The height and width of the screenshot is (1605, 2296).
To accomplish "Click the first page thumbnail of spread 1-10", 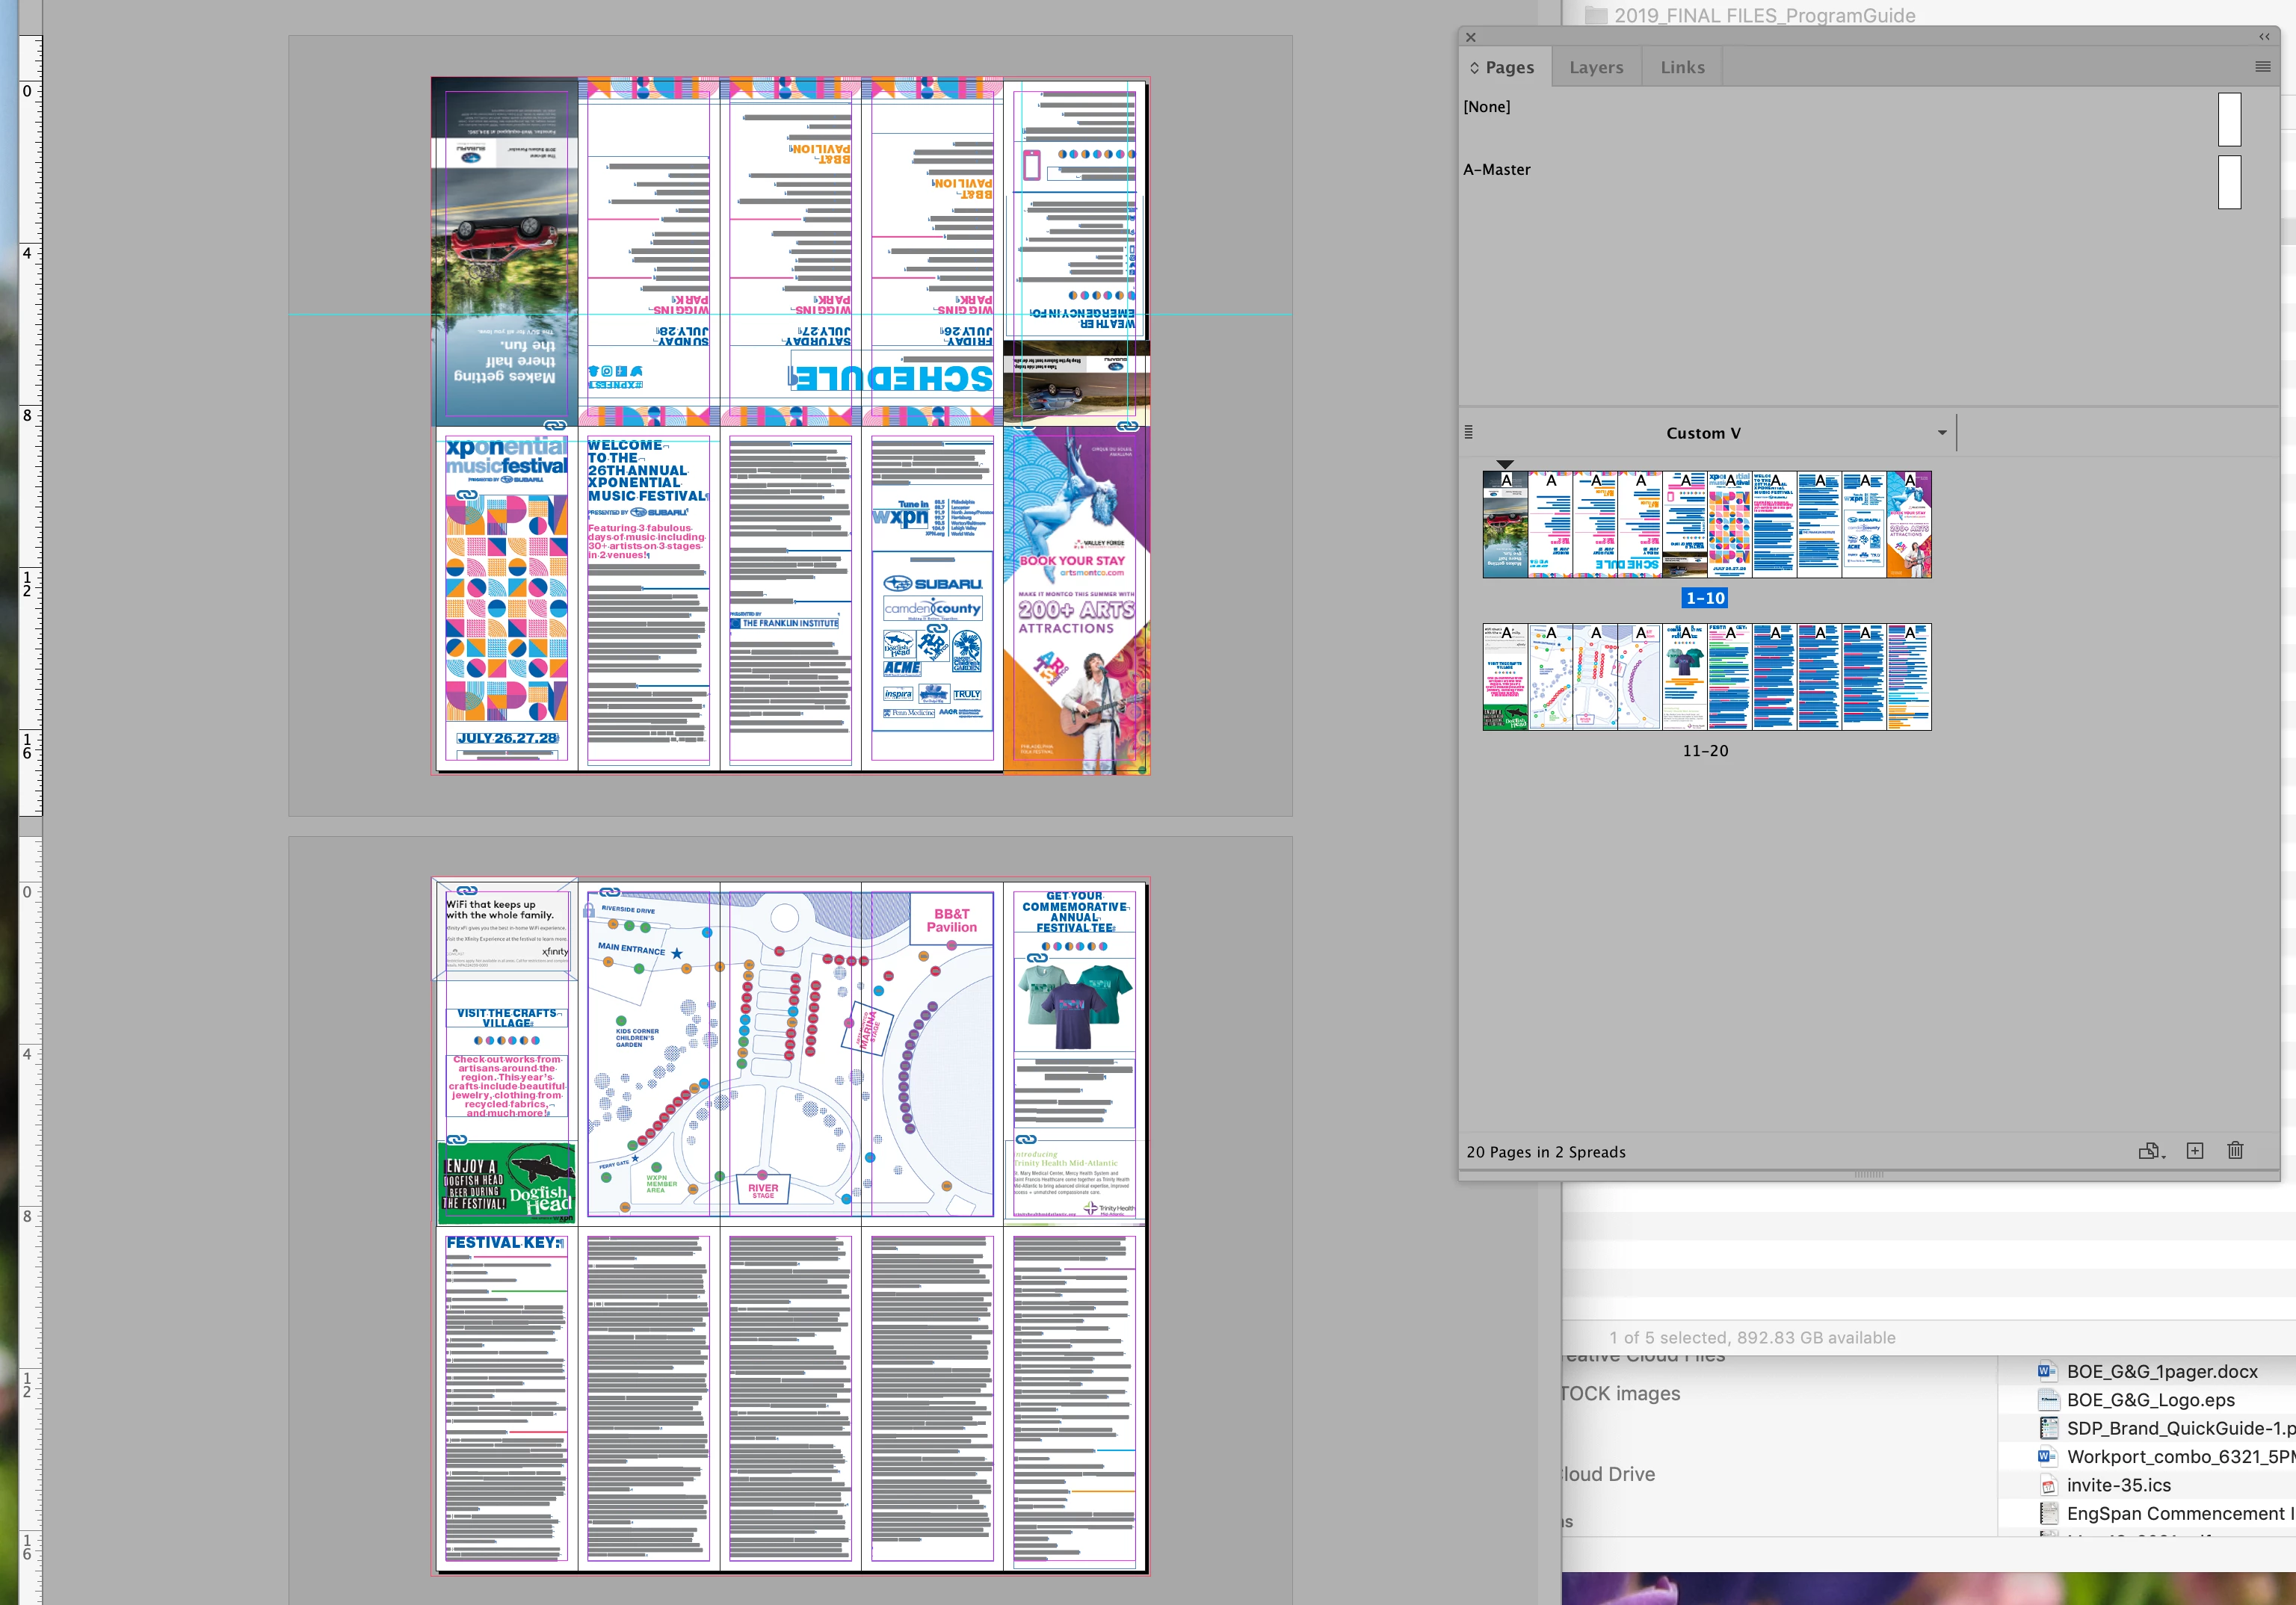I will [x=1505, y=525].
